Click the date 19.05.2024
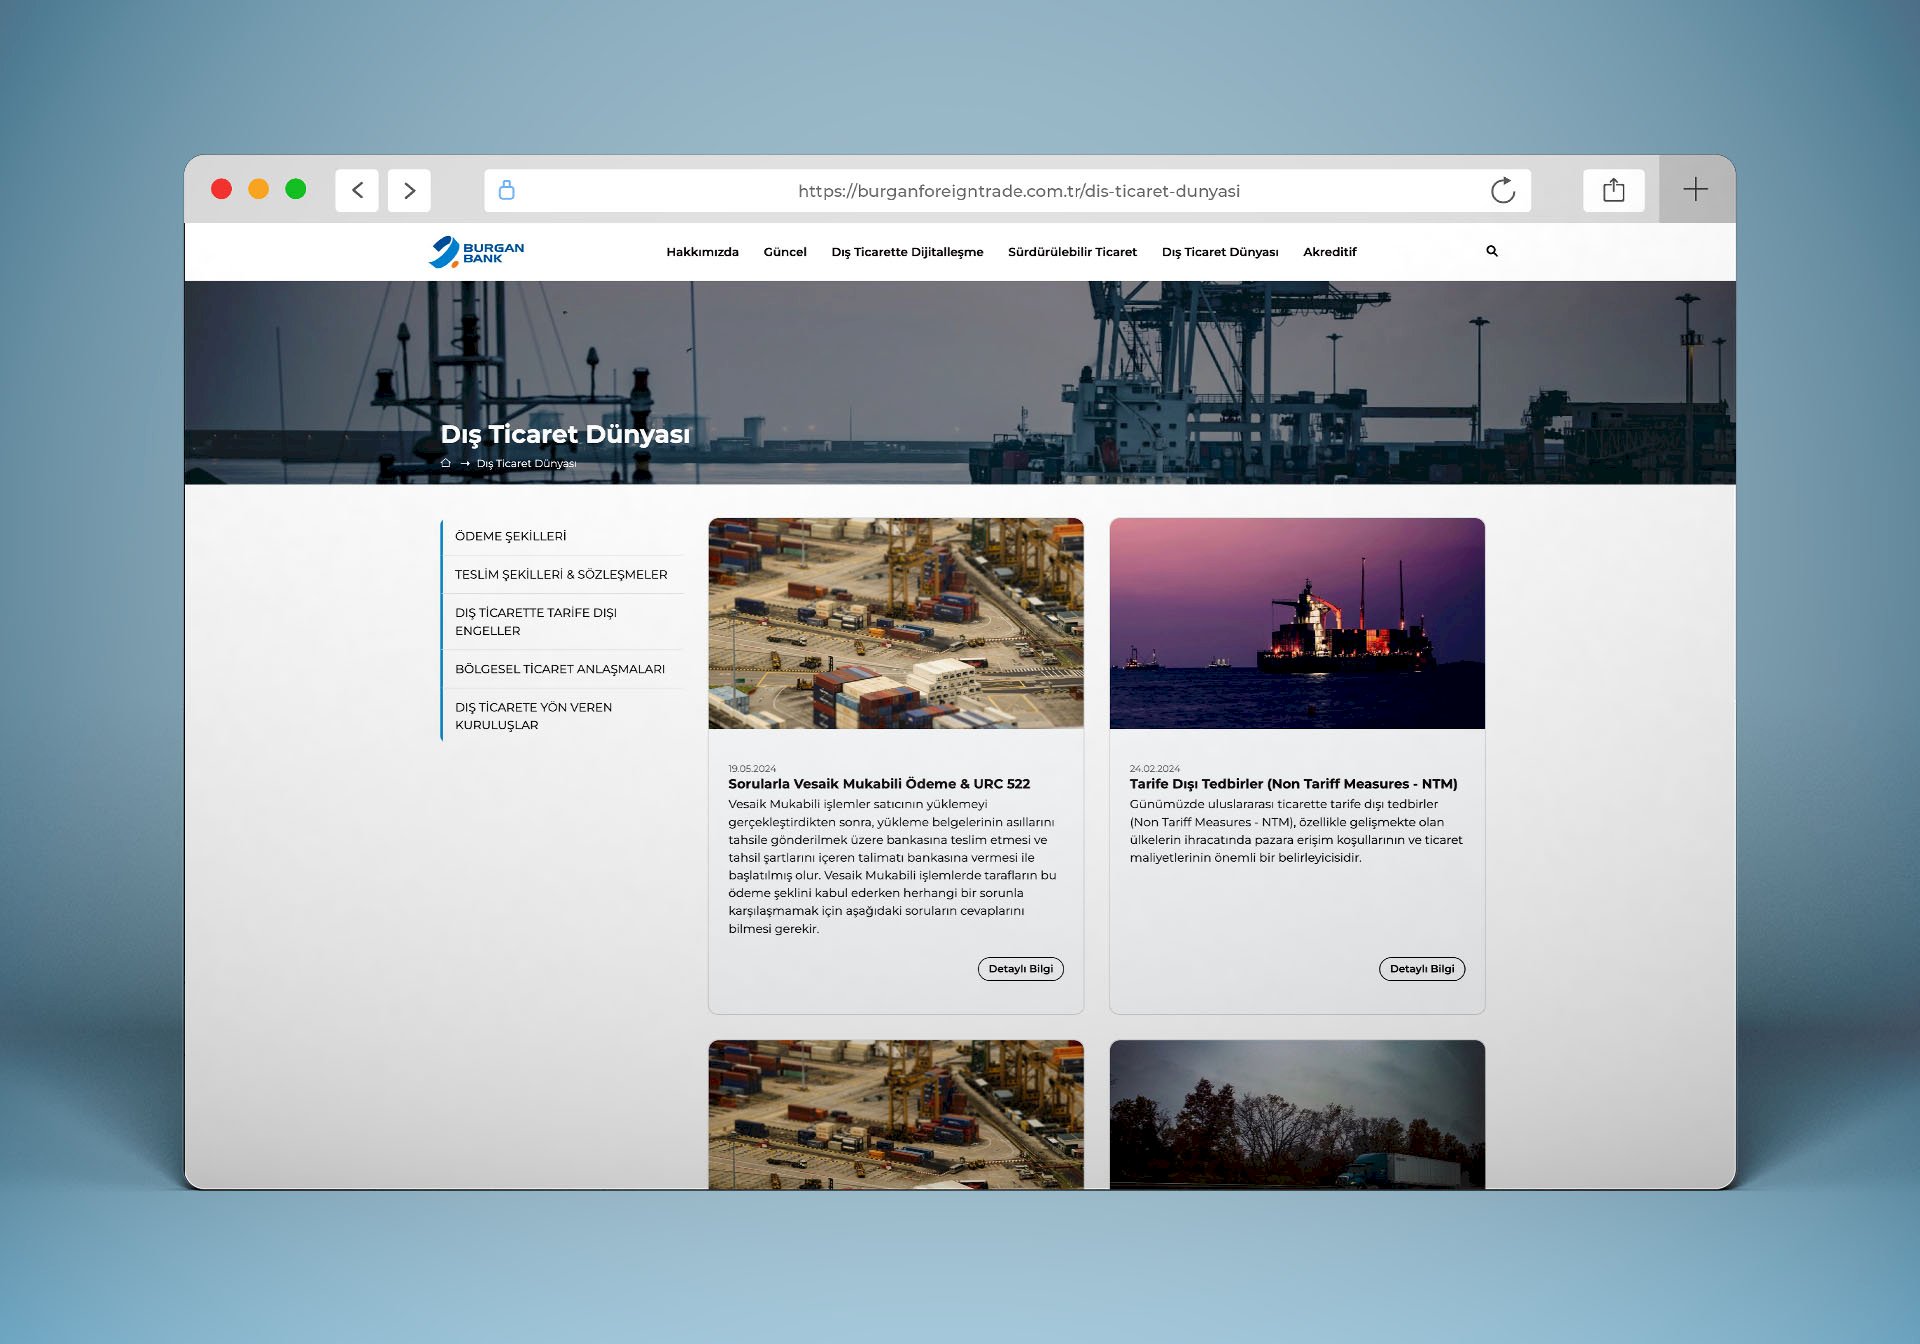 click(752, 769)
